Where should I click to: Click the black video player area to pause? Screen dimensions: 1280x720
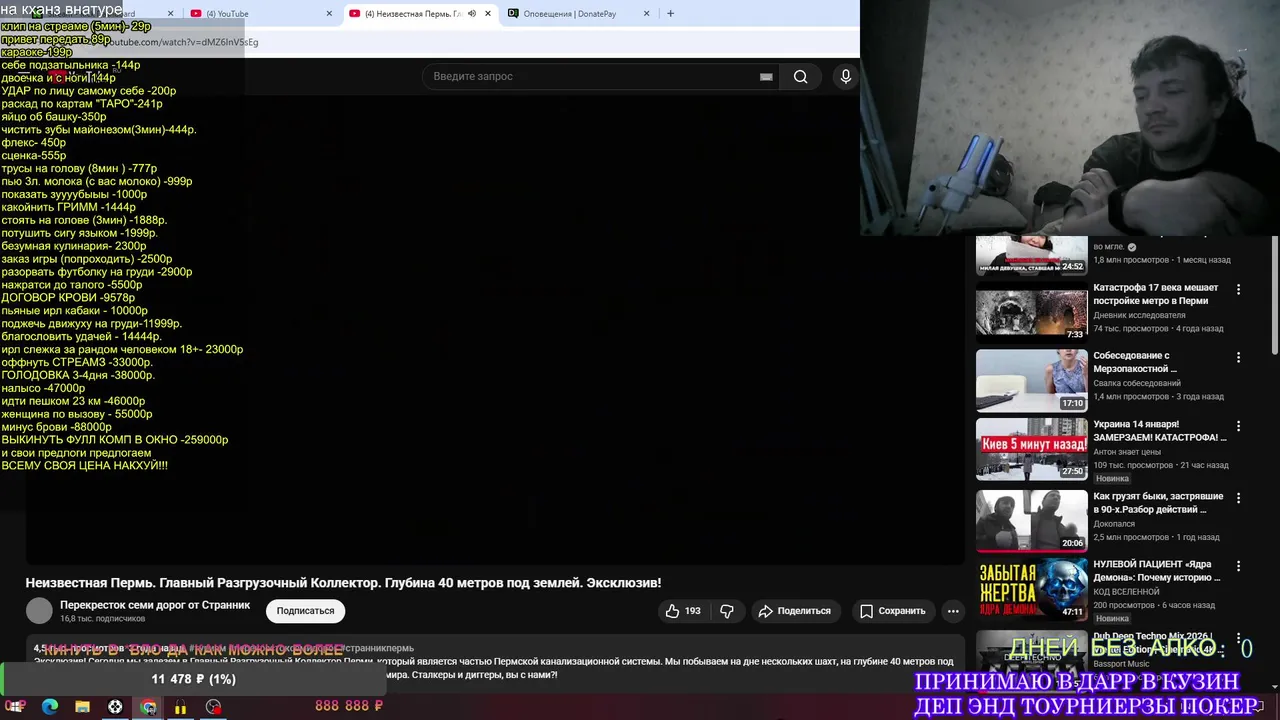tap(495, 330)
